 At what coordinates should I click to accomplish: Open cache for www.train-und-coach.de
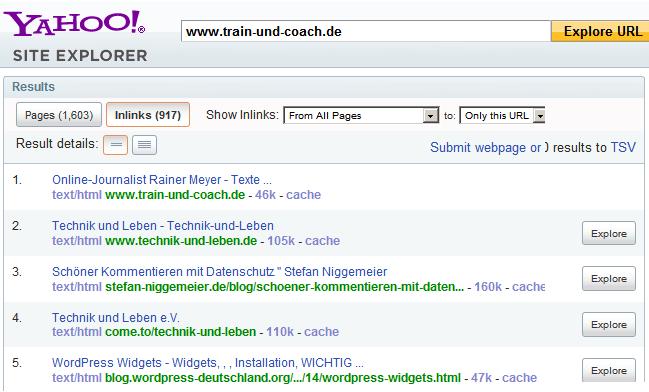303,195
